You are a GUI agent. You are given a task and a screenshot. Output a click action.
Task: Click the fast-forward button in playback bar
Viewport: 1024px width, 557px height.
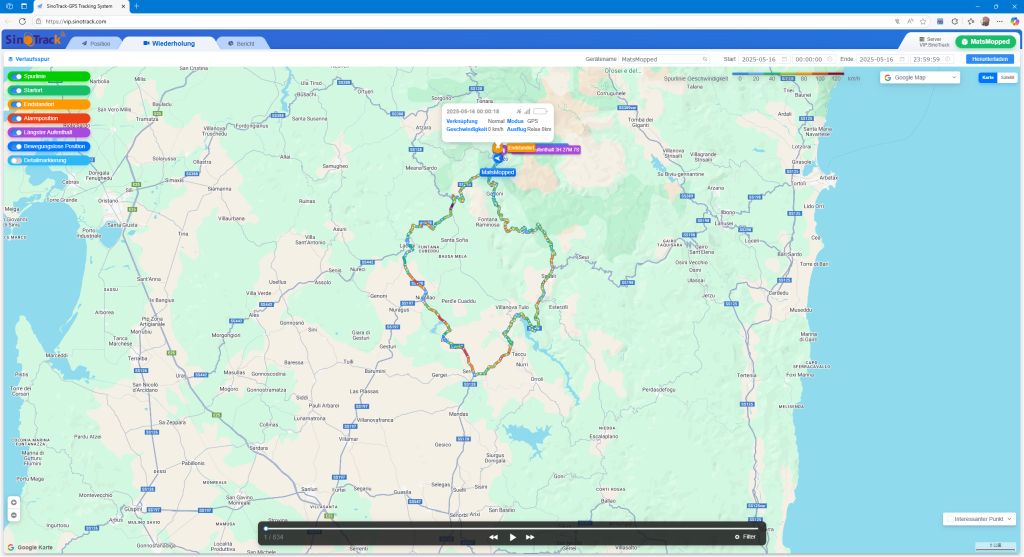(x=530, y=537)
